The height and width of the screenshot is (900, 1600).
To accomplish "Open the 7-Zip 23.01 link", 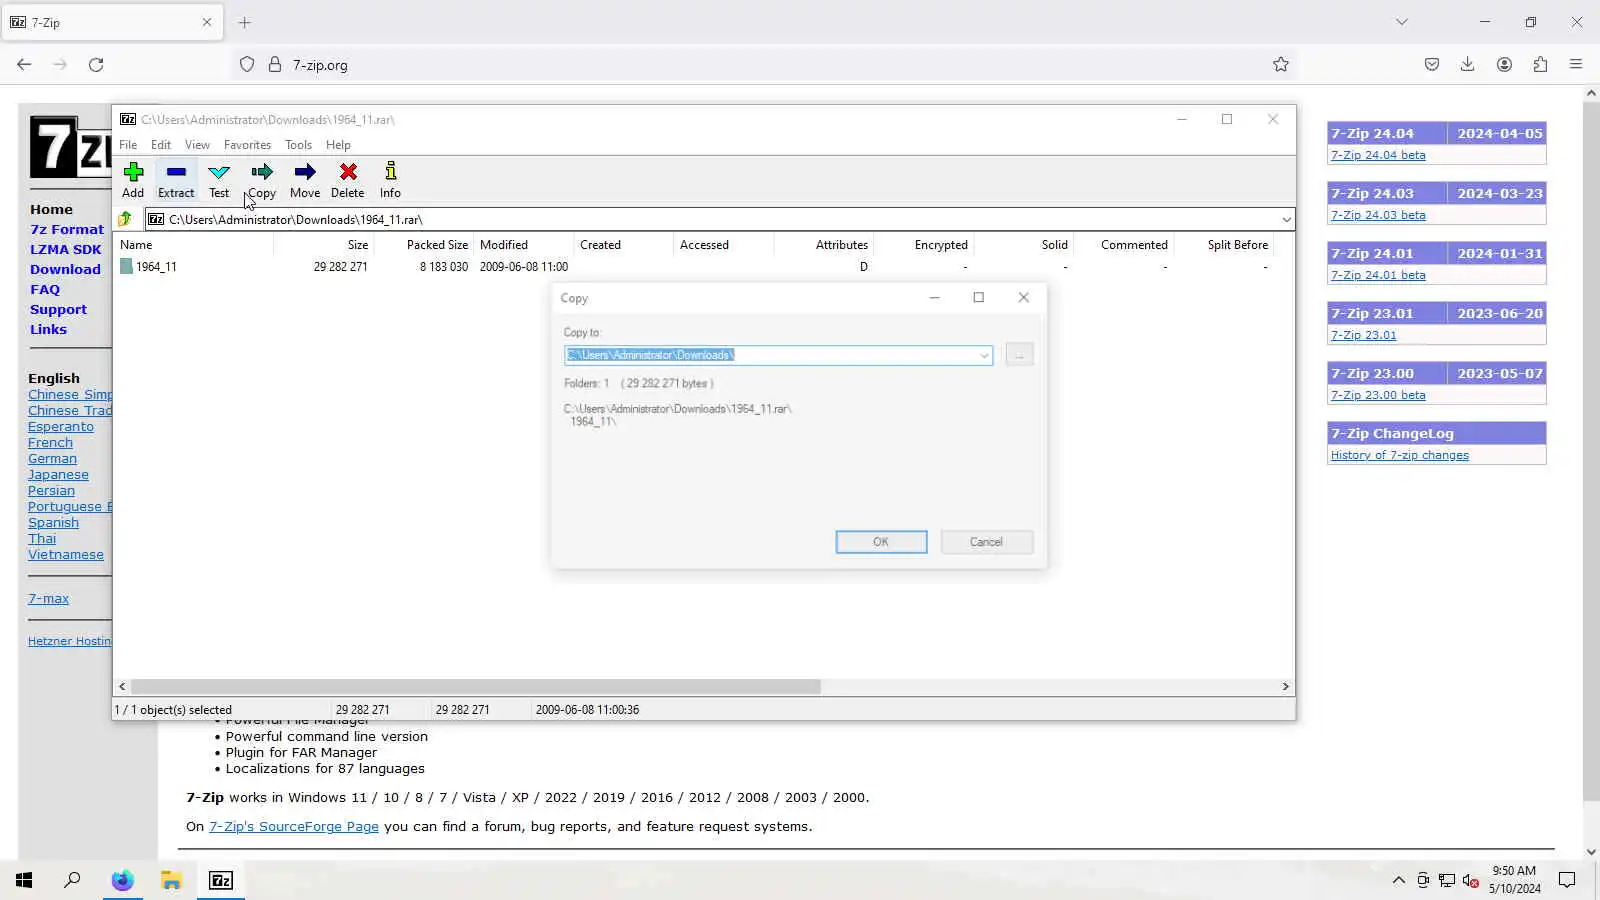I will [1363, 335].
